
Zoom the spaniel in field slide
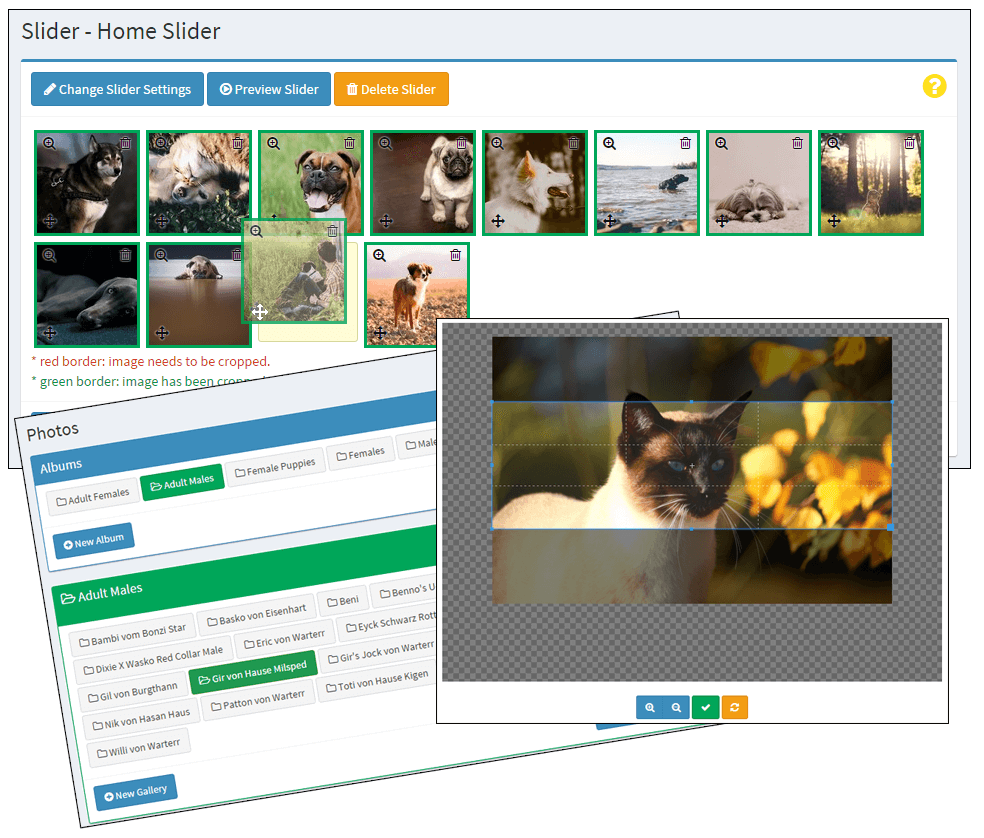(380, 255)
